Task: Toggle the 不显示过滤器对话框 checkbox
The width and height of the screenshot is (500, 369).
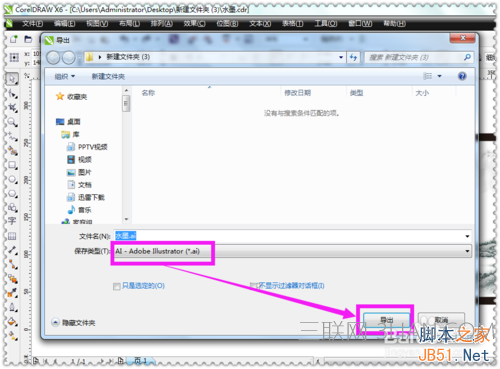Action: [x=254, y=286]
